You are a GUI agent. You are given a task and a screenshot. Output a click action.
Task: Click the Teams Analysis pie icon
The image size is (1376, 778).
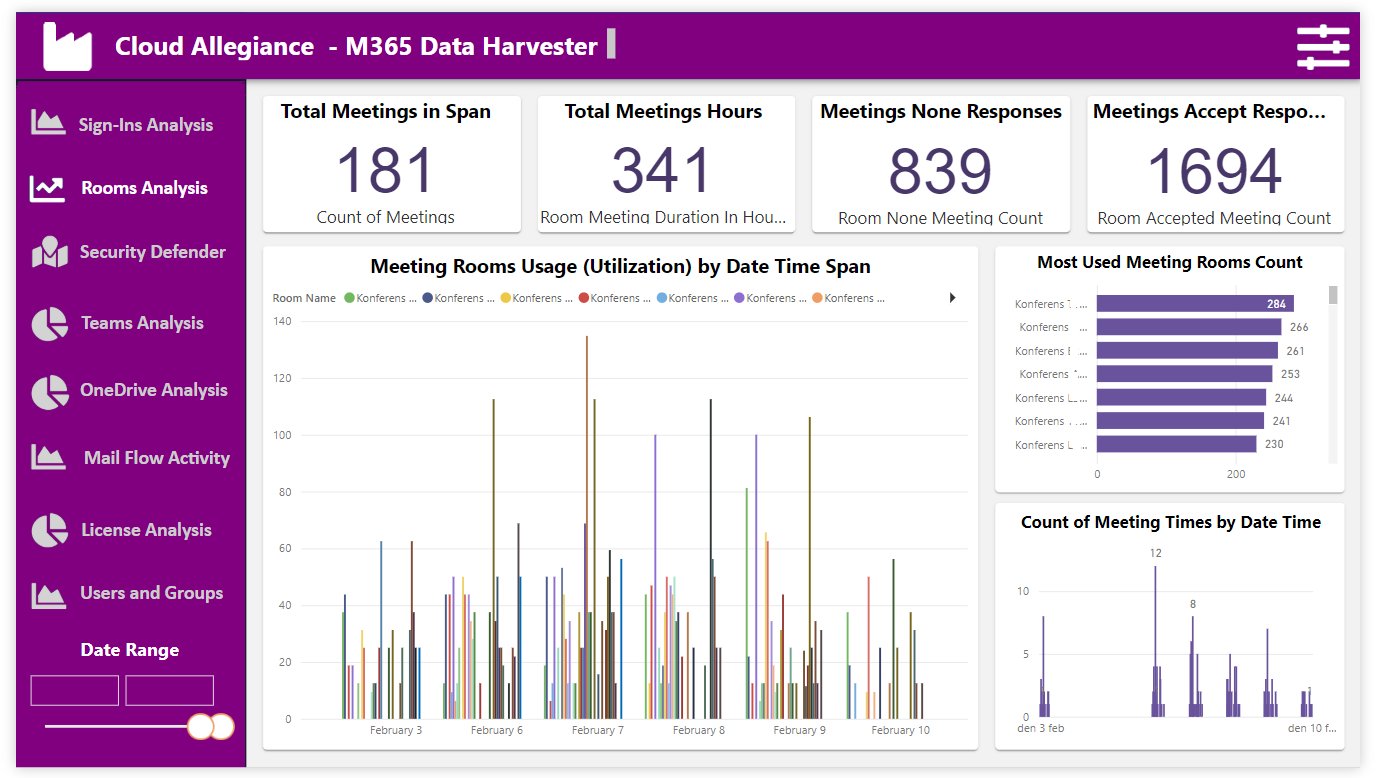[x=49, y=324]
